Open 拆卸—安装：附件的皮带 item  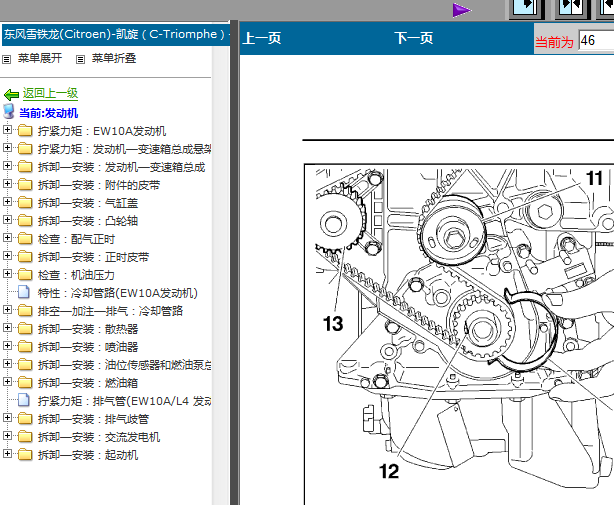coord(99,185)
